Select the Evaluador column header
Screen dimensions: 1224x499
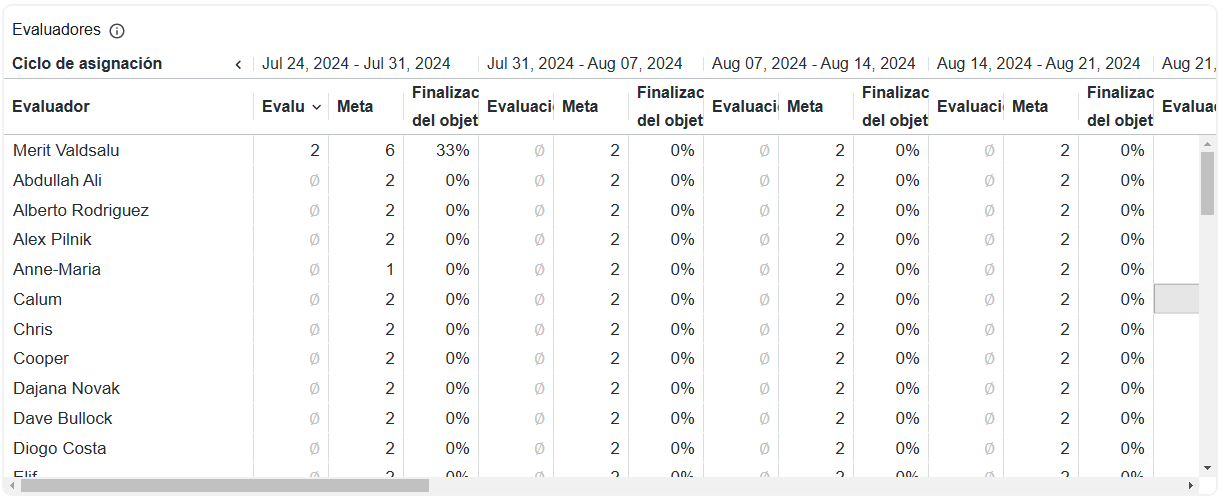(x=51, y=106)
